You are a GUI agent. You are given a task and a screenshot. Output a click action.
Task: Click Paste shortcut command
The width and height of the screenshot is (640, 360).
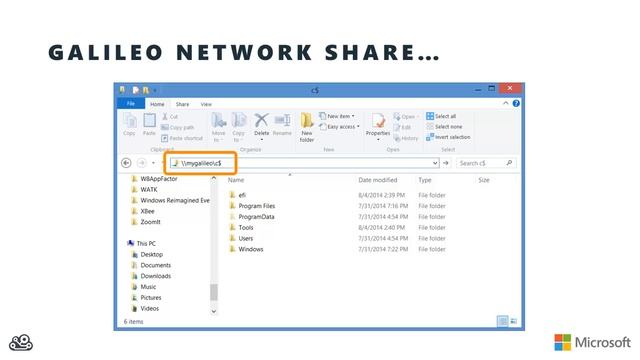[182, 138]
